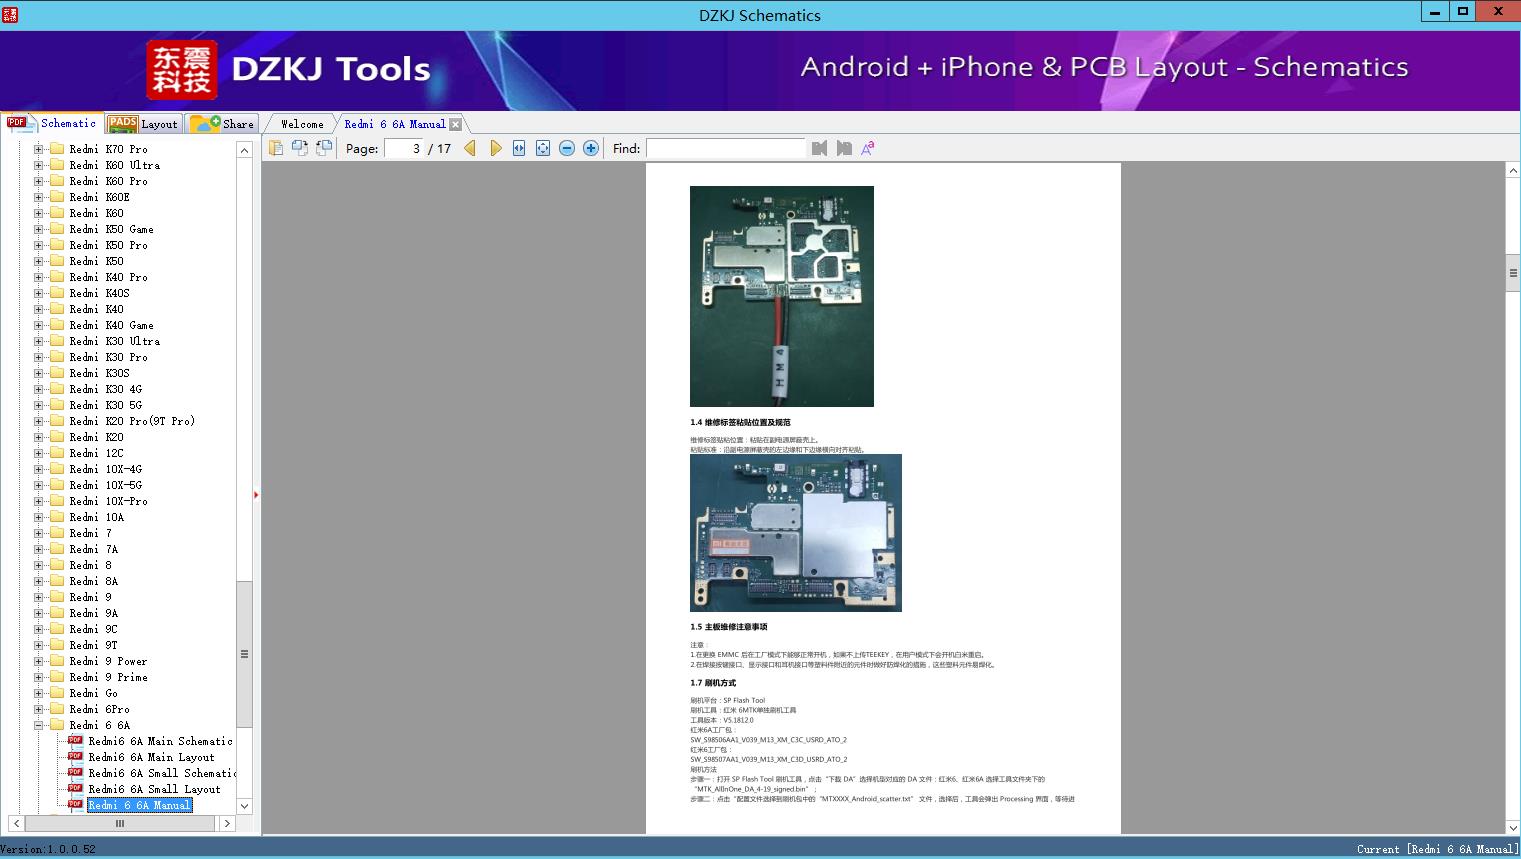Select the Redmi K50 Pro folder
The width and height of the screenshot is (1521, 859).
click(x=108, y=245)
